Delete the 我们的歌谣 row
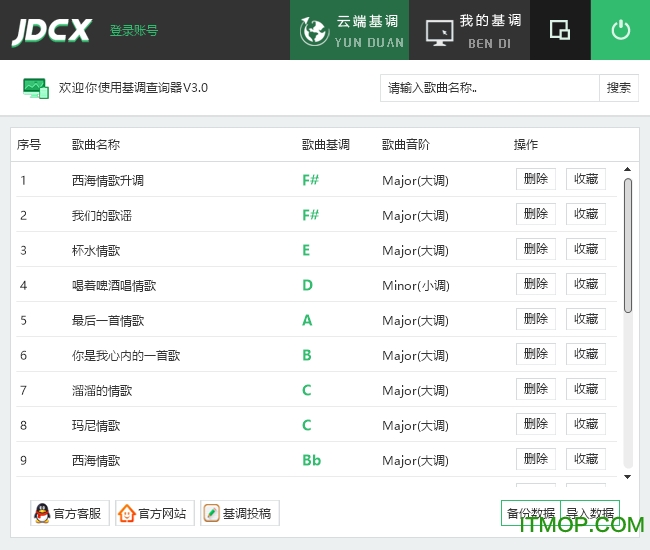 coord(536,214)
